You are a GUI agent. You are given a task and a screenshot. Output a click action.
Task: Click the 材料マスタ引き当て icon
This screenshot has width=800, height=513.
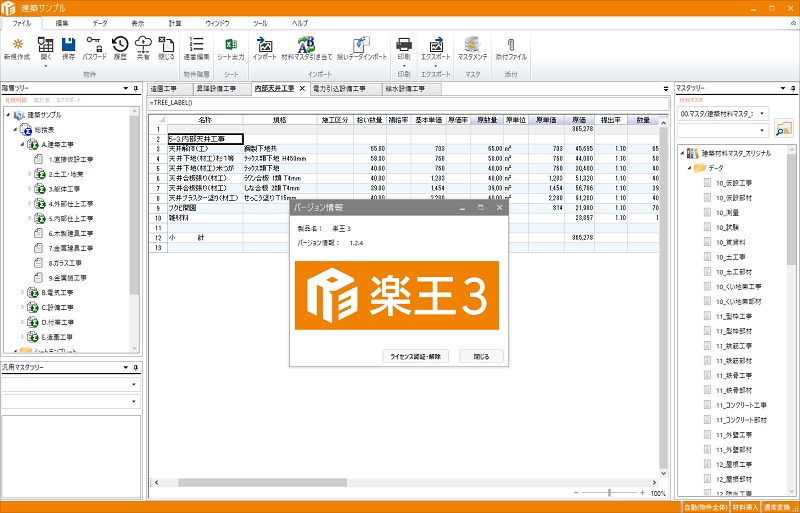(307, 45)
